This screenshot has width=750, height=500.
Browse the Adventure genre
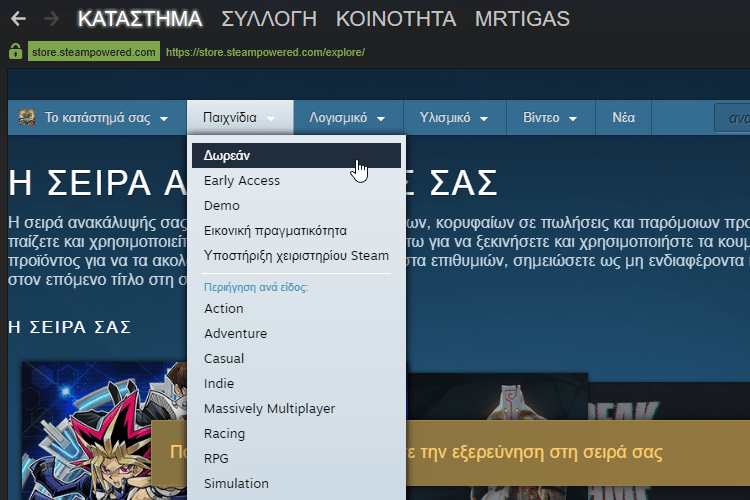coord(296,333)
